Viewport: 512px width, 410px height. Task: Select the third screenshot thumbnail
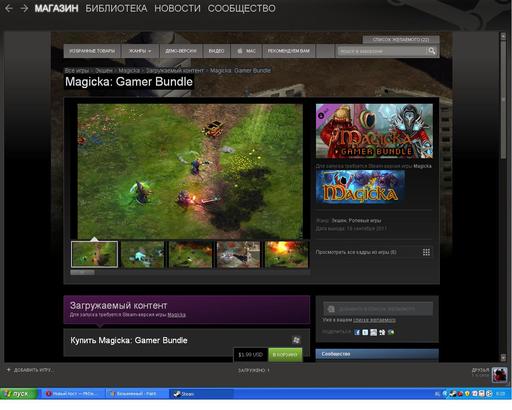click(191, 254)
